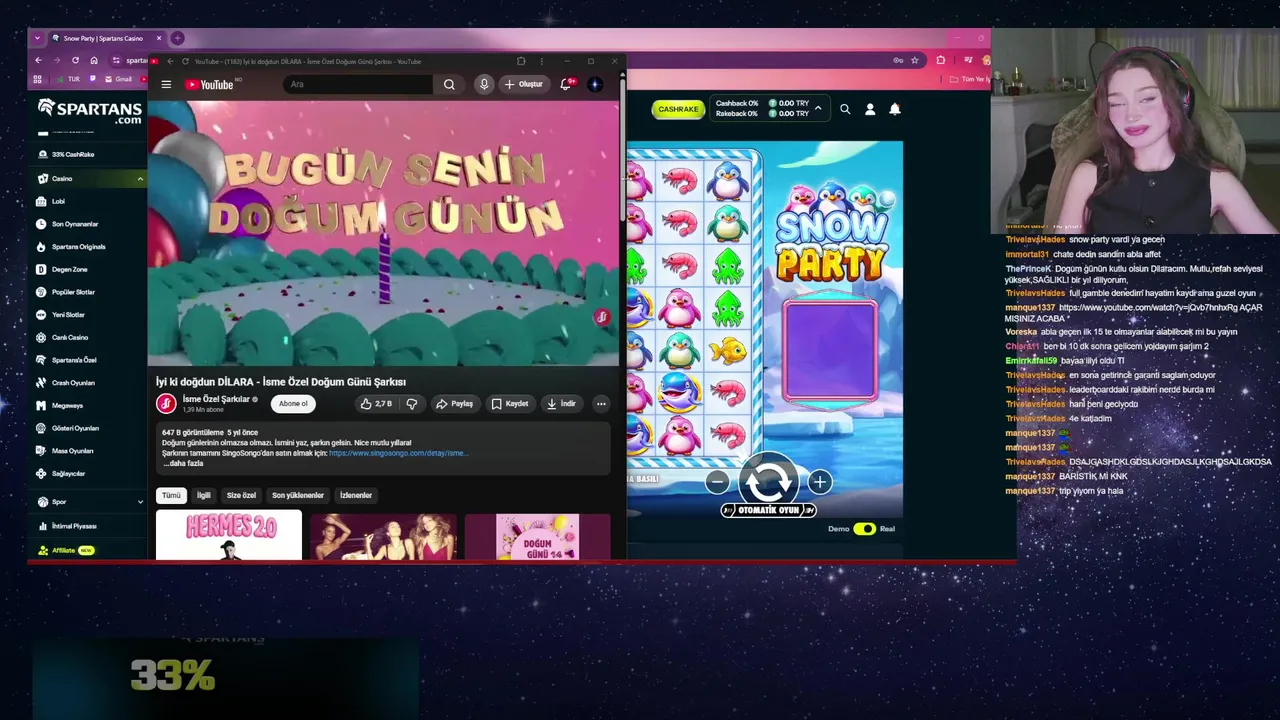
Task: Open Chrome tab search dropdown arrow
Action: point(37,38)
